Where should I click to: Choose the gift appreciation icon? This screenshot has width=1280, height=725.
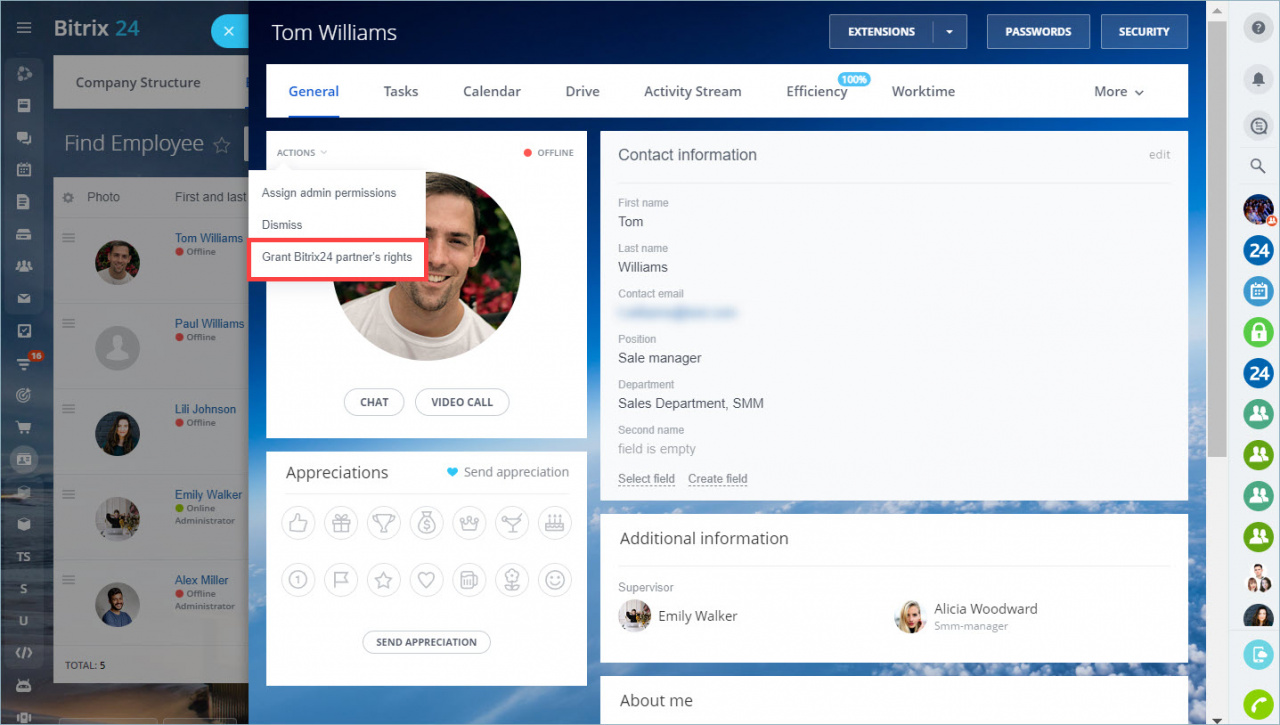click(x=341, y=522)
